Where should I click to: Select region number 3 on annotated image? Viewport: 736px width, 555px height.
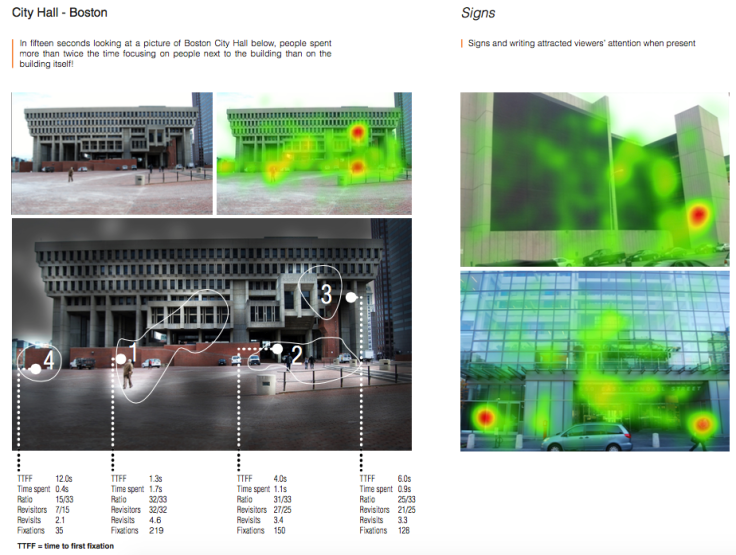tap(326, 294)
